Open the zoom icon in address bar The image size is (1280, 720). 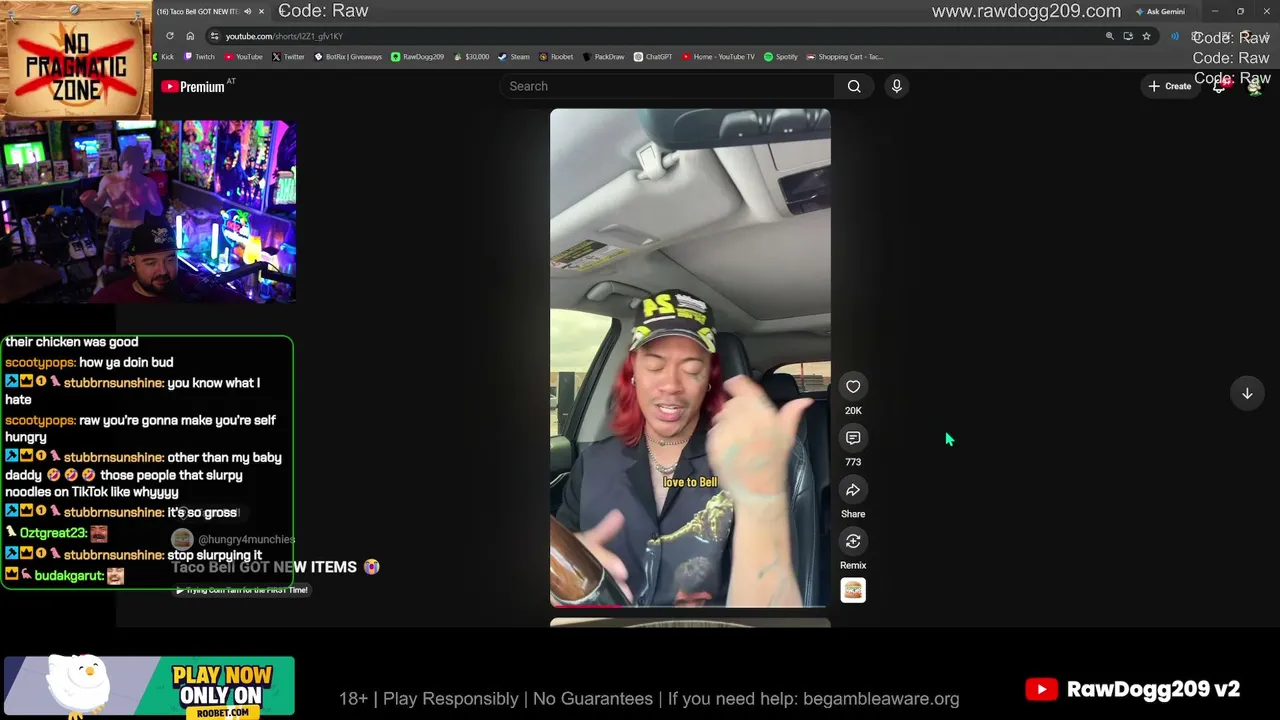point(1109,36)
